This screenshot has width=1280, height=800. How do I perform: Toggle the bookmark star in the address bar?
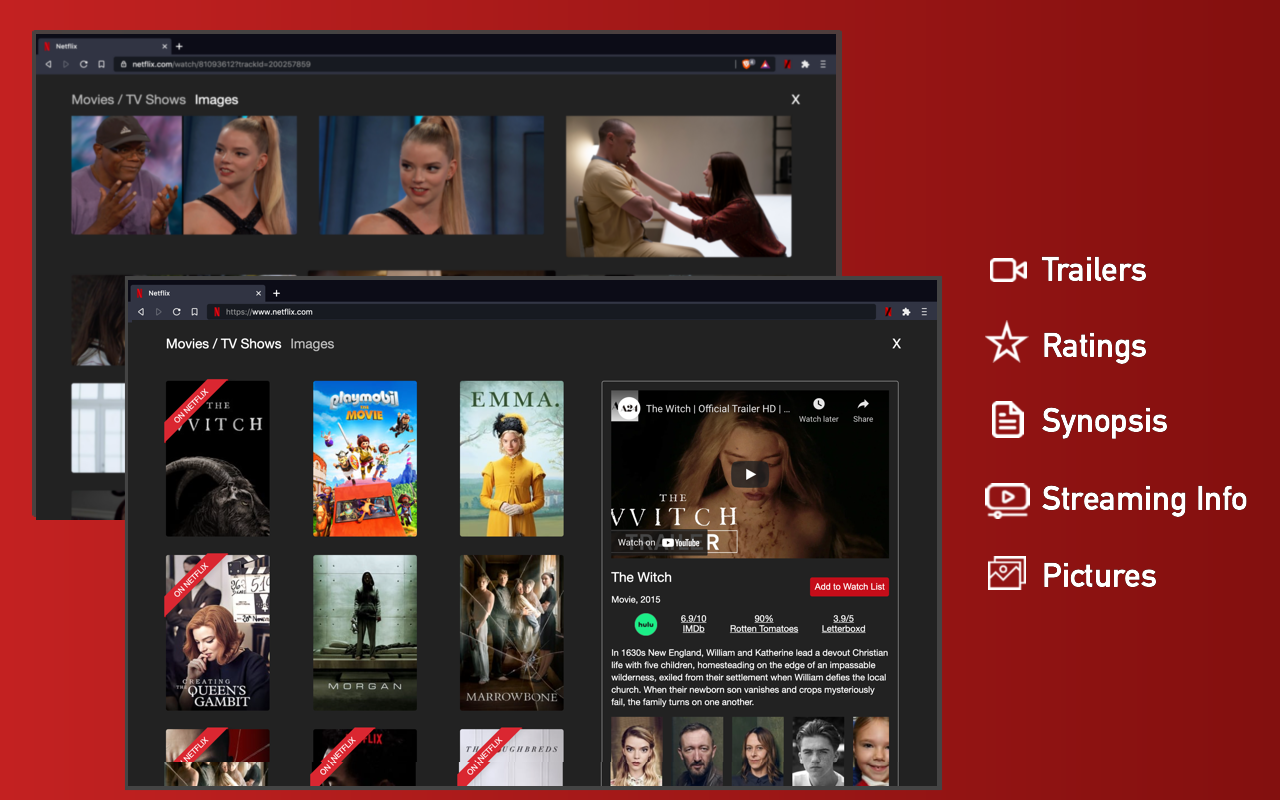(x=194, y=311)
